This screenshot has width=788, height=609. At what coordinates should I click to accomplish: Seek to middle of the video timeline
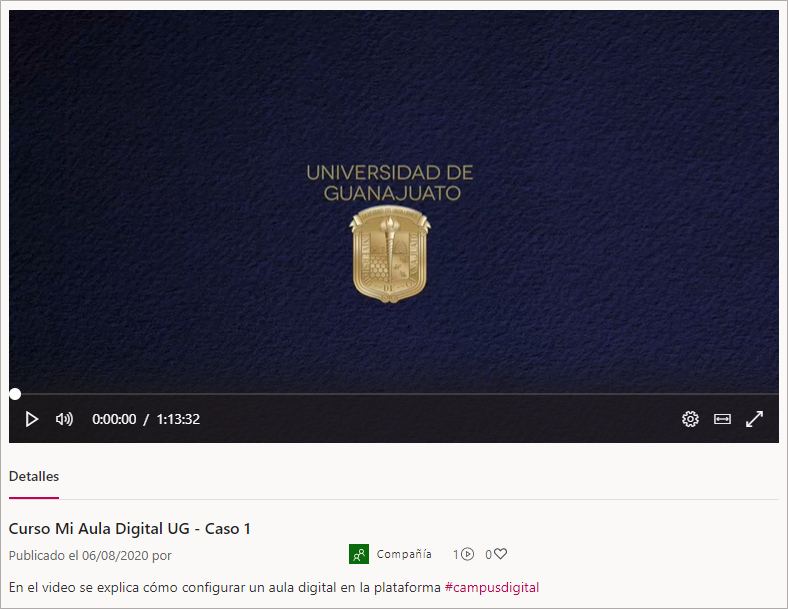click(x=394, y=394)
